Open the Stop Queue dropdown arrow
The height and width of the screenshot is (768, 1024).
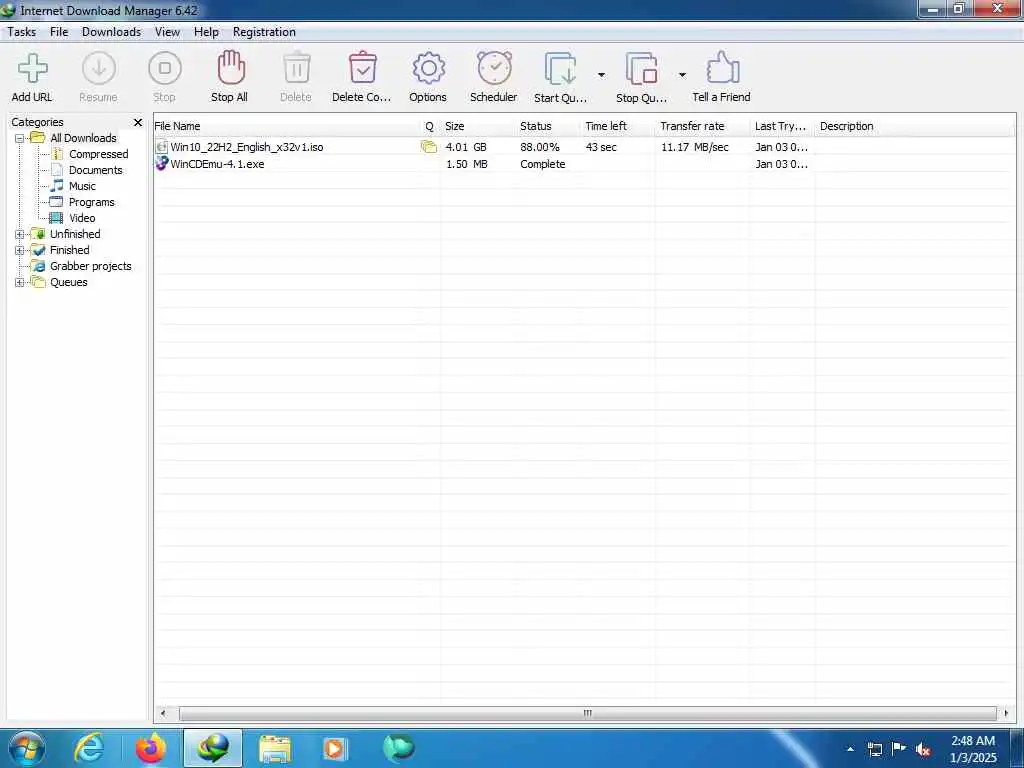point(682,75)
